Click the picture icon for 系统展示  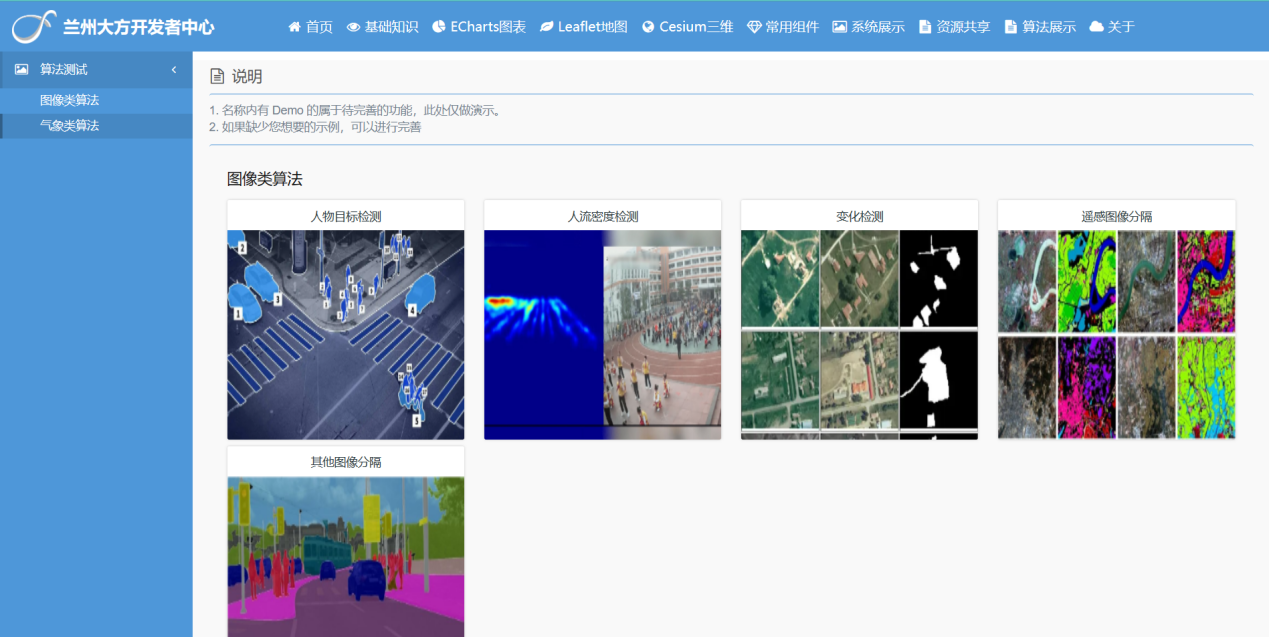(839, 27)
